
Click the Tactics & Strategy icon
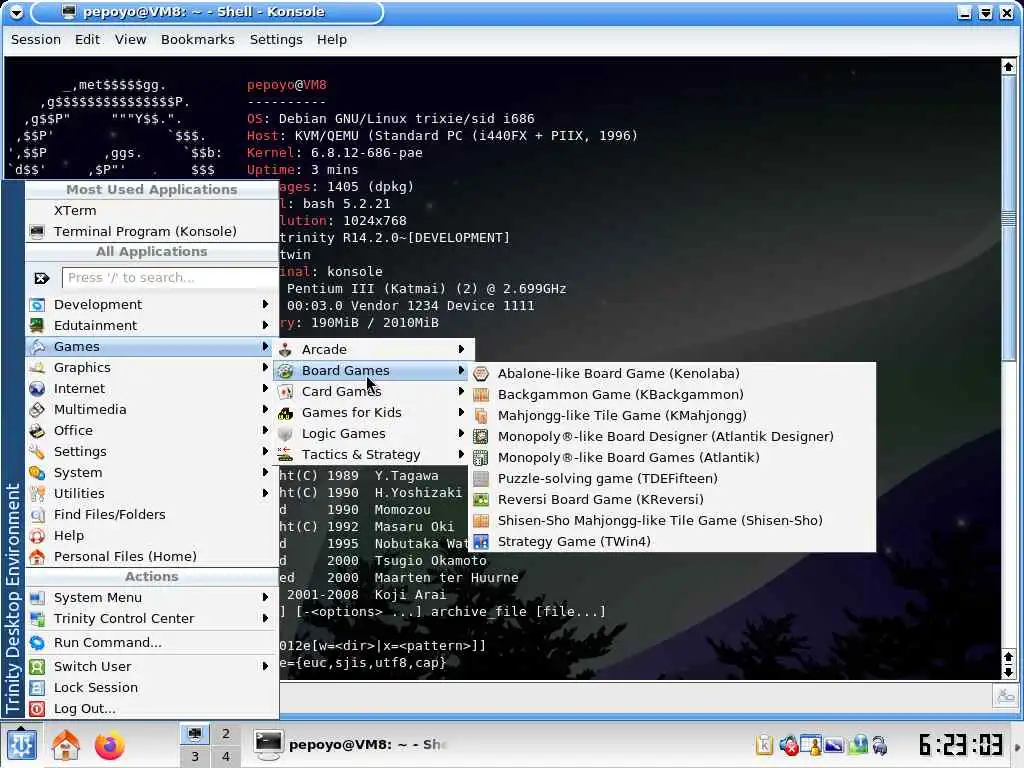point(285,455)
